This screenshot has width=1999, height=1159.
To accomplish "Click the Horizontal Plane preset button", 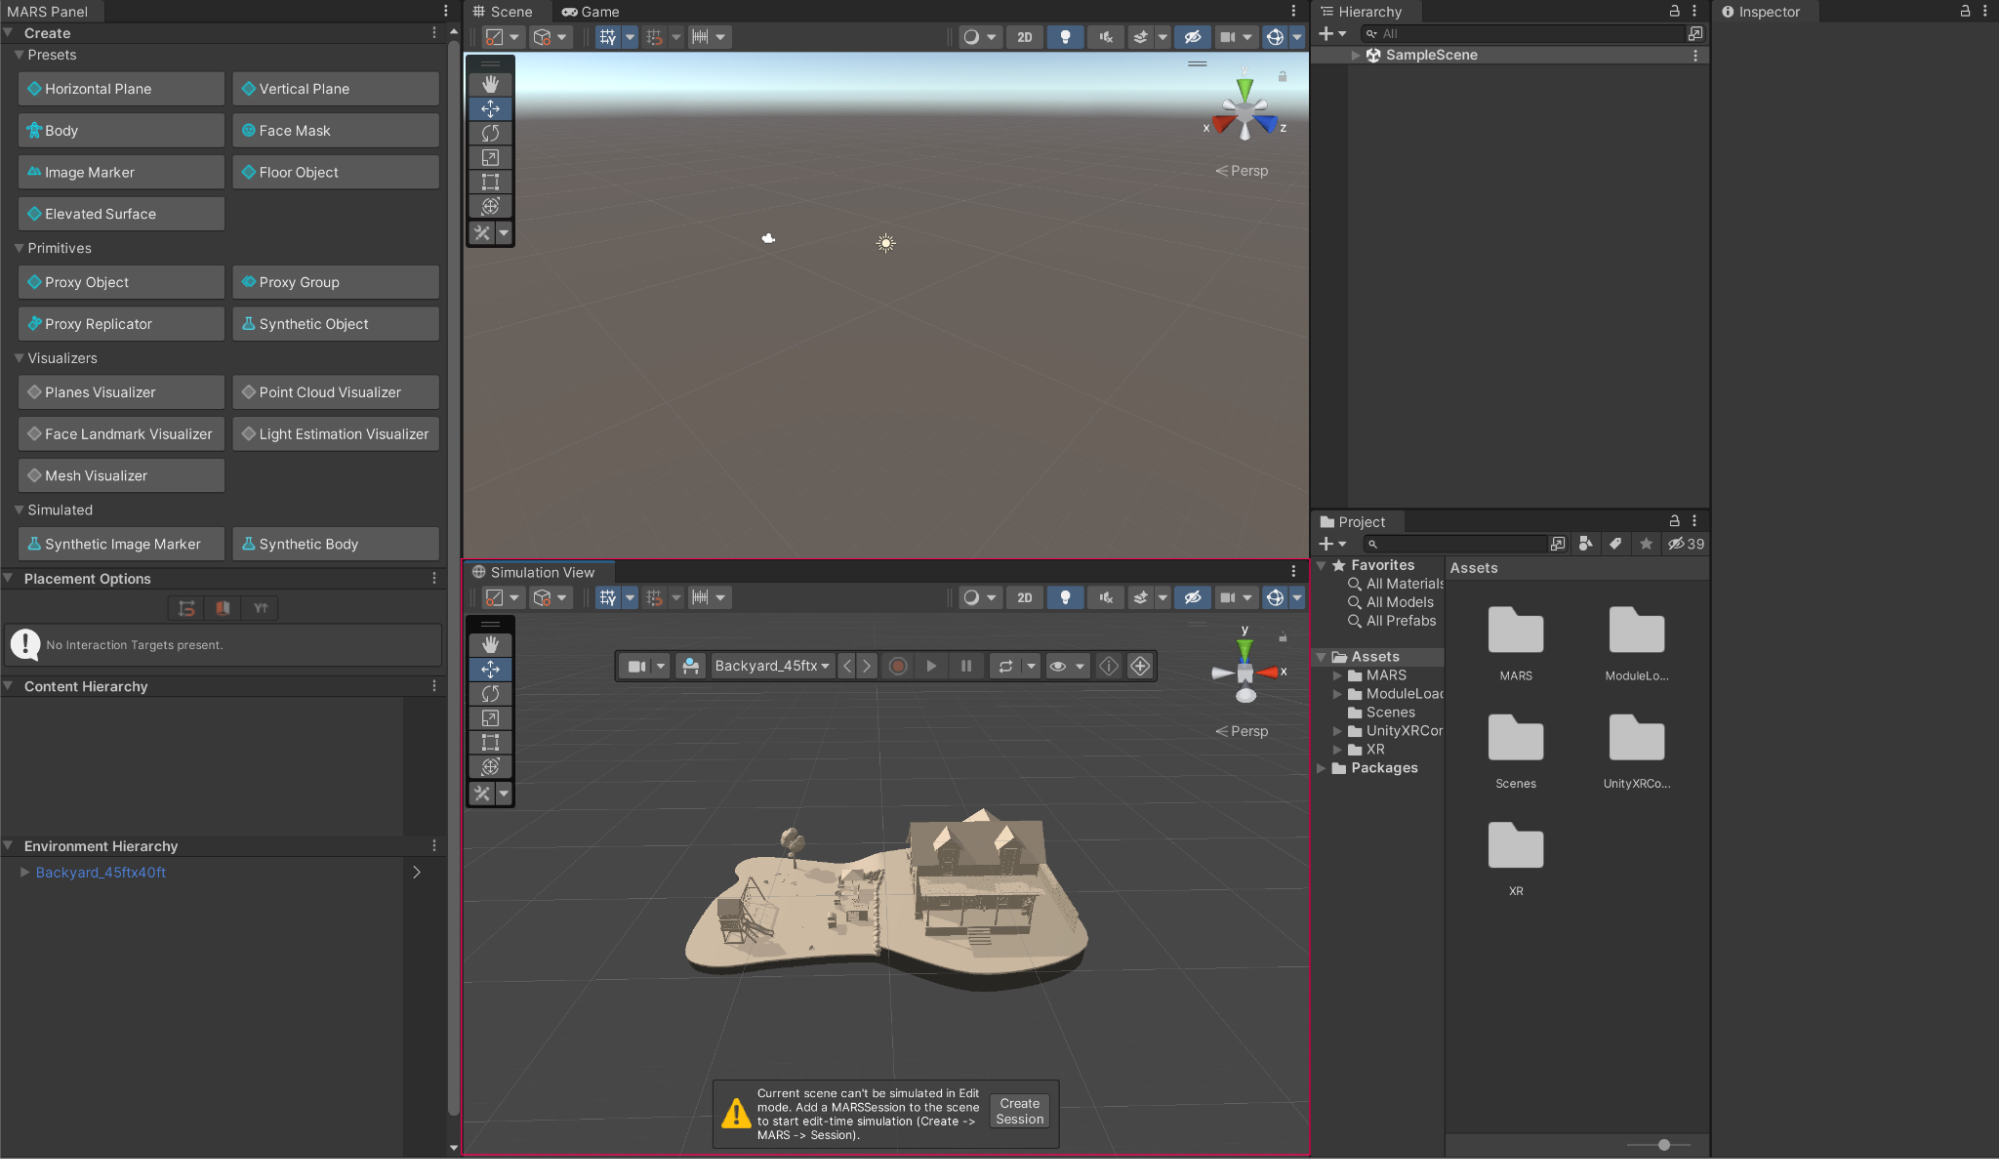I will [x=121, y=89].
